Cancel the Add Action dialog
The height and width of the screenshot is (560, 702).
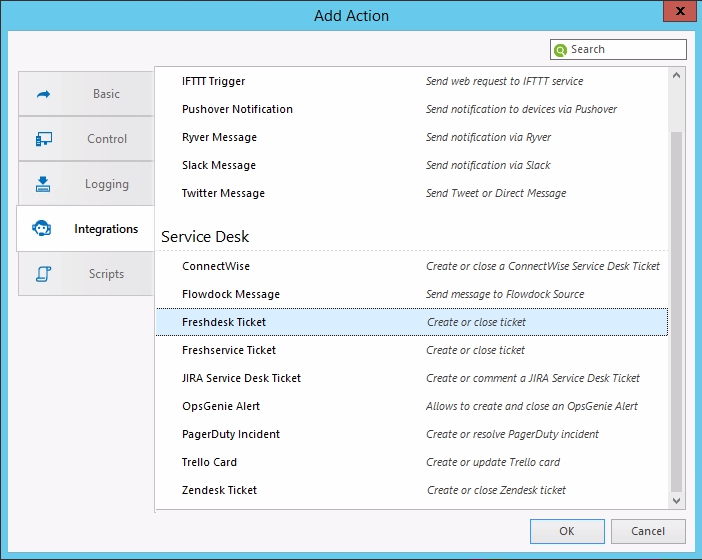coord(648,531)
